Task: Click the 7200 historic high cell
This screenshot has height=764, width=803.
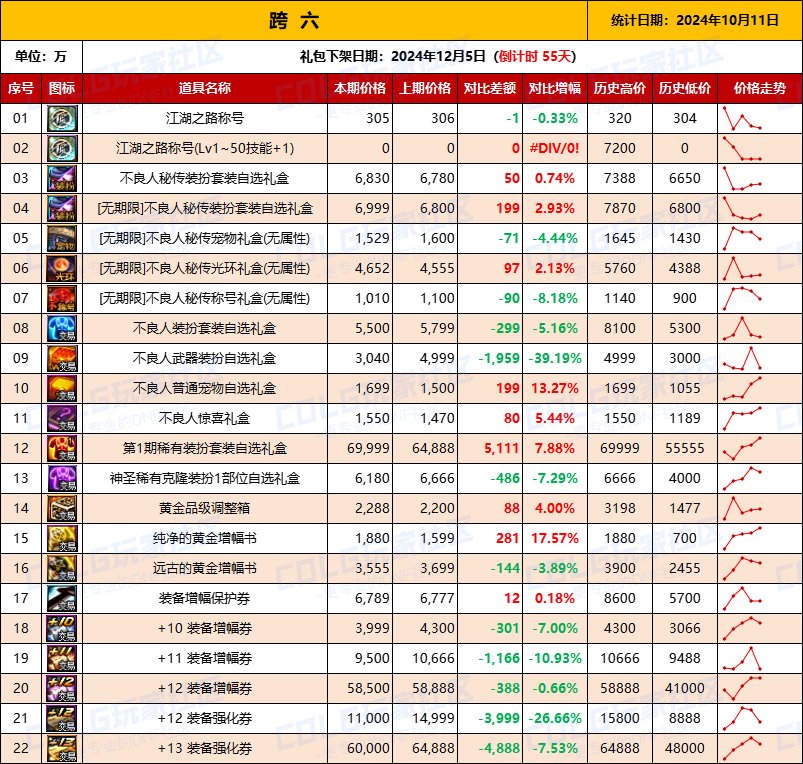Action: pos(620,148)
